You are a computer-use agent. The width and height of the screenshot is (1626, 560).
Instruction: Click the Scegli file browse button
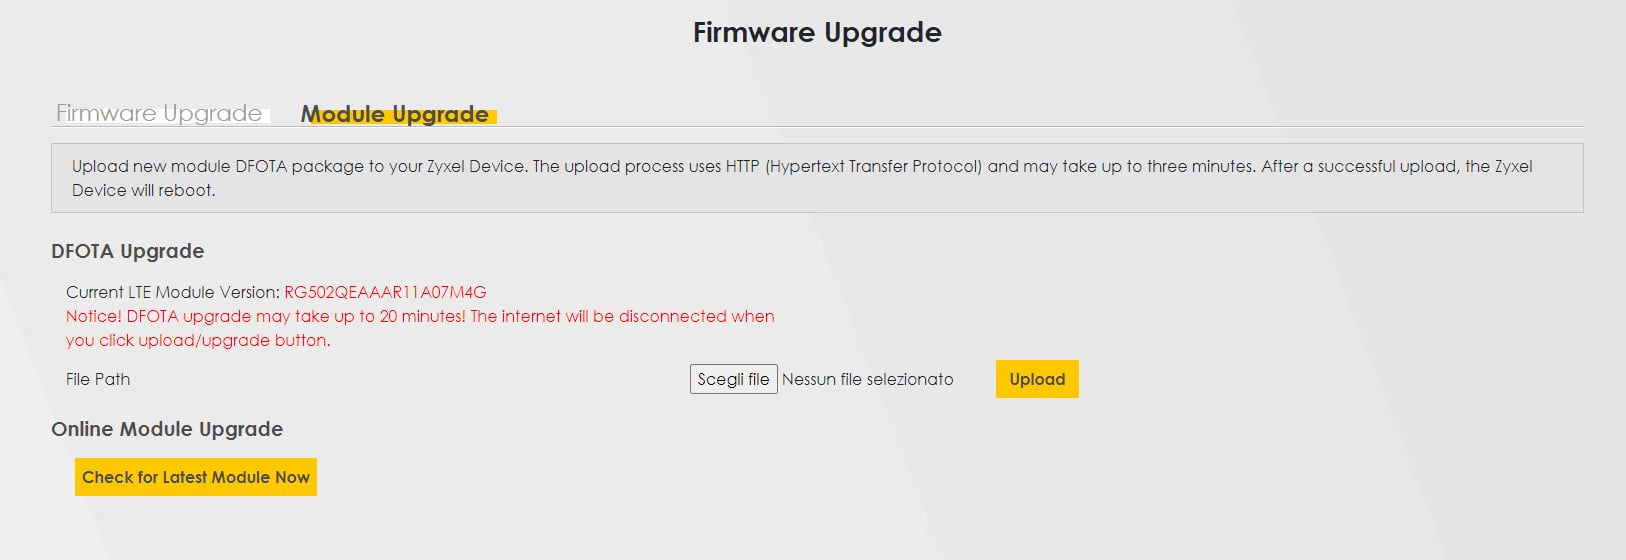point(733,379)
